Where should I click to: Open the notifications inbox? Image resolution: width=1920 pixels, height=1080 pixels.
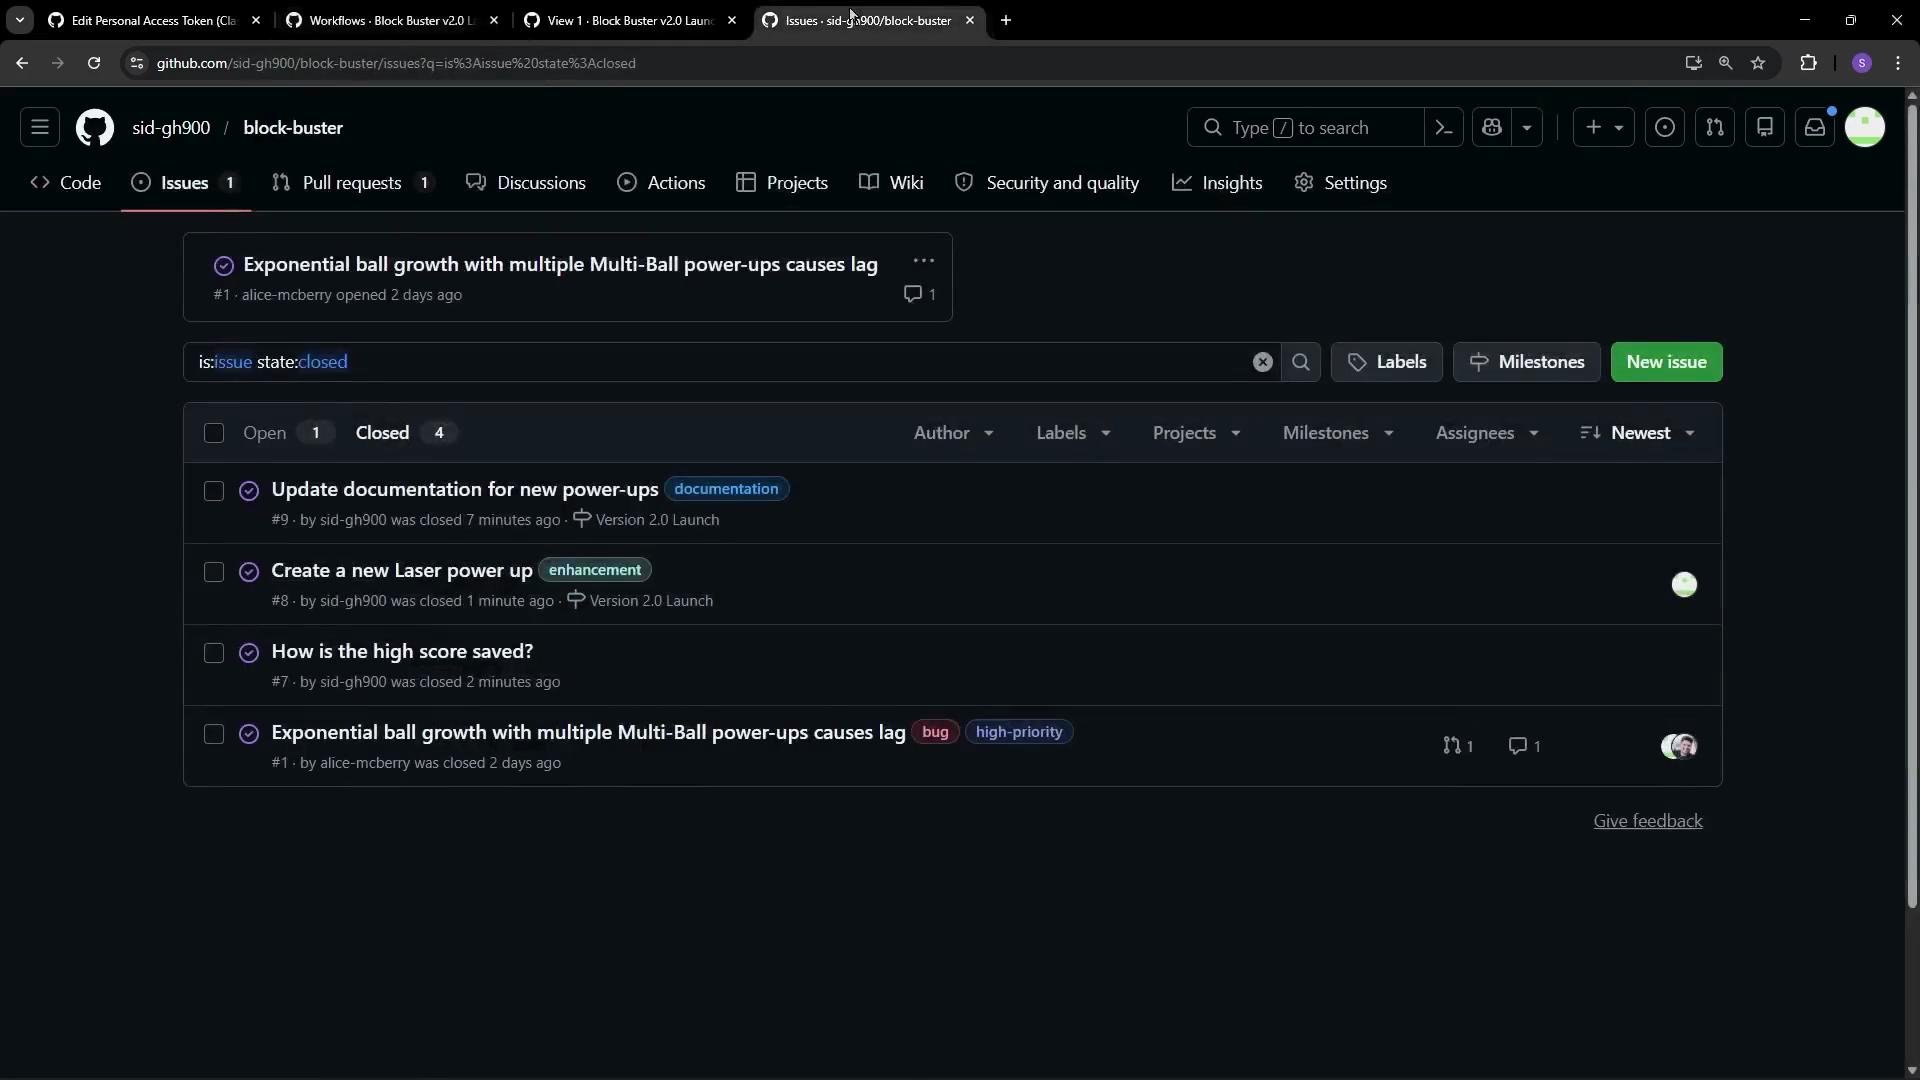(x=1815, y=128)
